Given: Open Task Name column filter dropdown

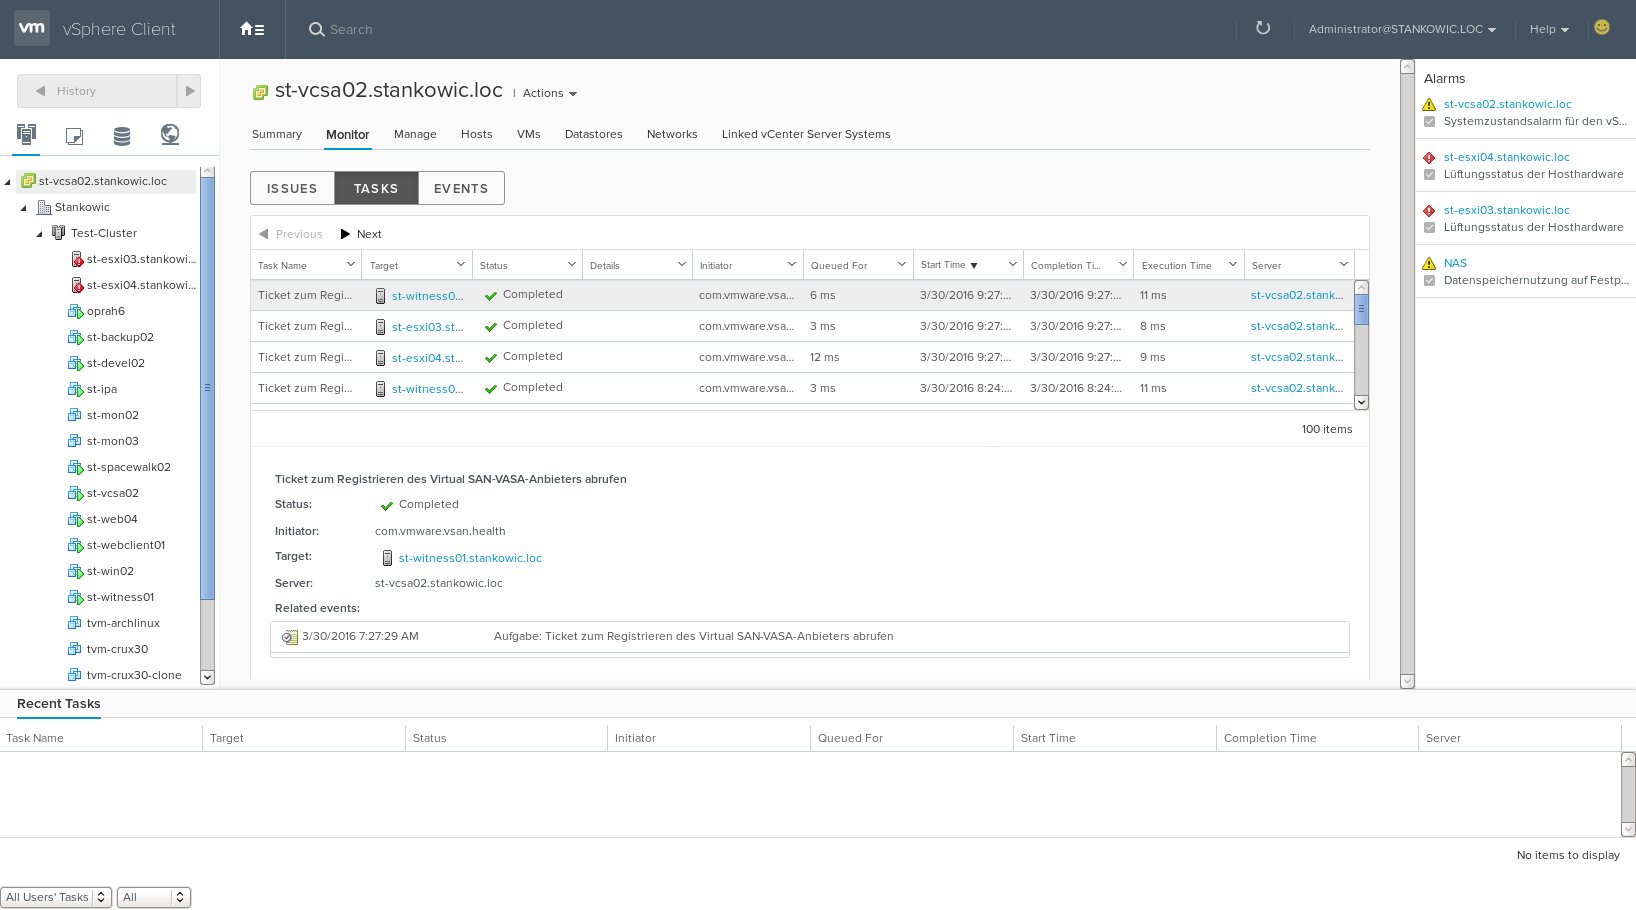Looking at the screenshot, I should pyautogui.click(x=350, y=264).
